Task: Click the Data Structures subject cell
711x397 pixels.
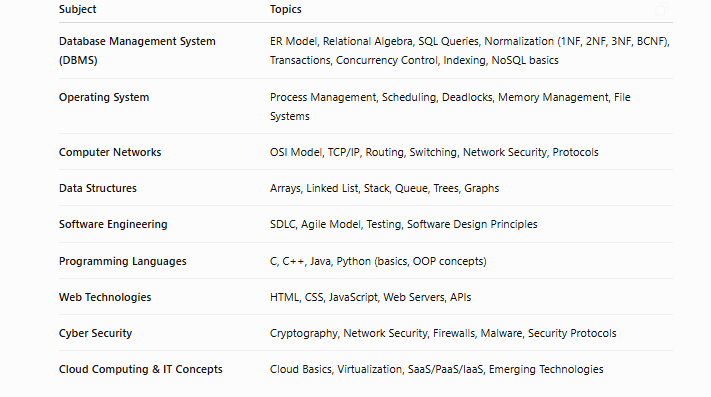Action: [98, 188]
